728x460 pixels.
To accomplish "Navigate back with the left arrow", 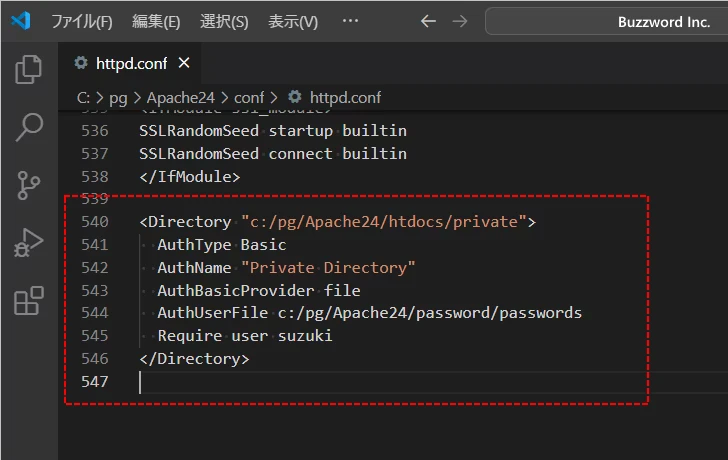I will [x=428, y=21].
